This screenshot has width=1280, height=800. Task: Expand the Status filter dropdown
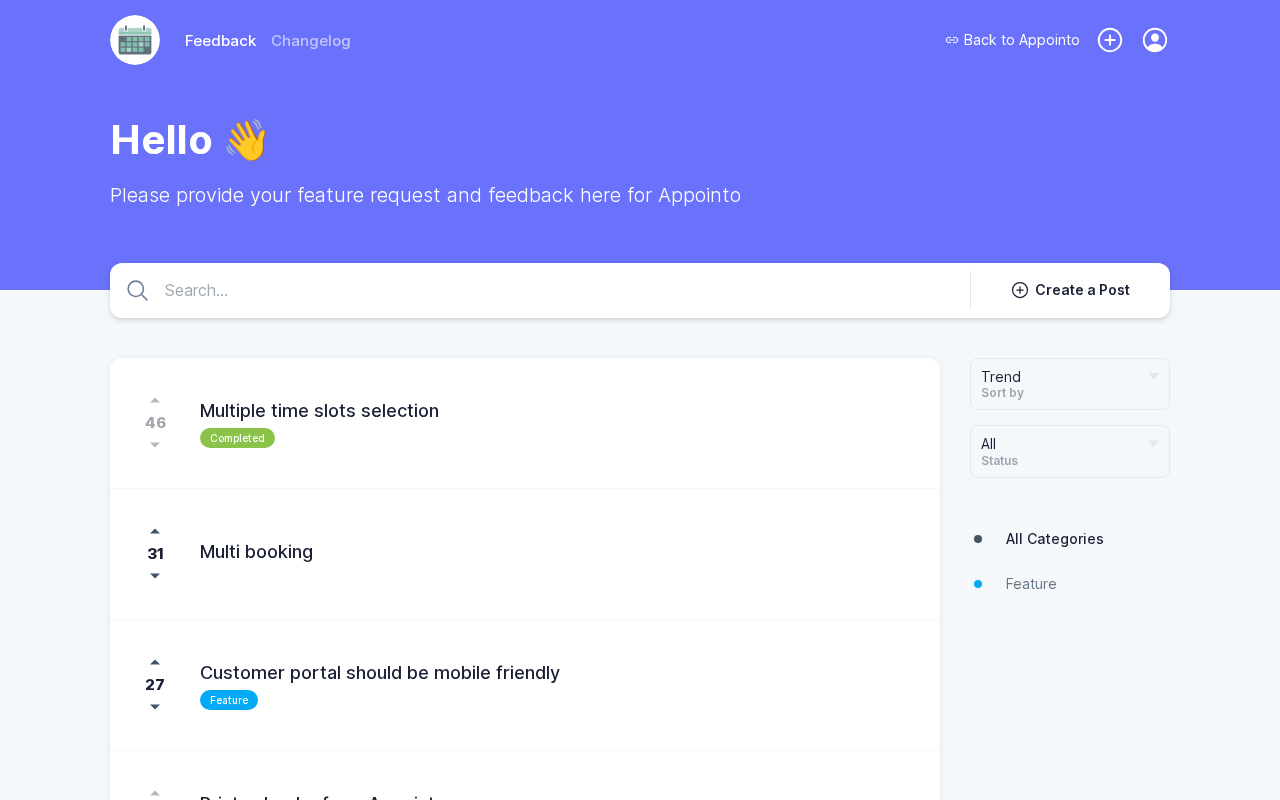pyautogui.click(x=1069, y=451)
